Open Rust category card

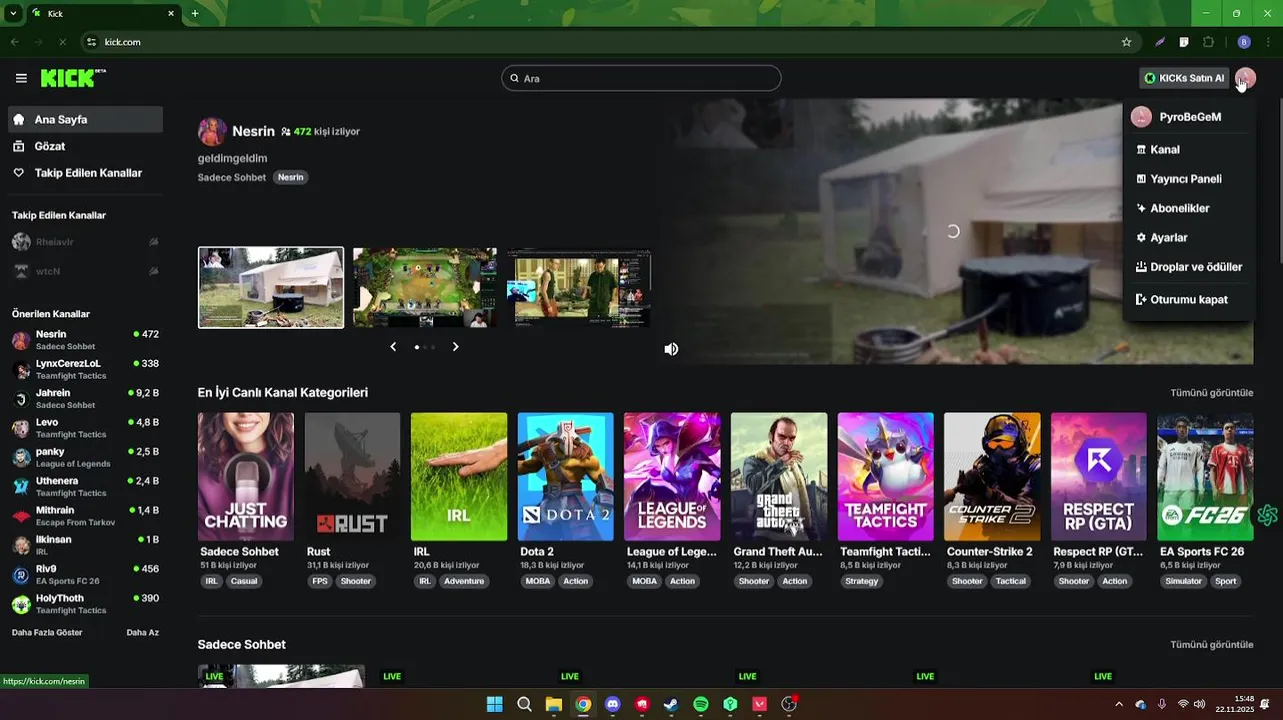tap(353, 477)
